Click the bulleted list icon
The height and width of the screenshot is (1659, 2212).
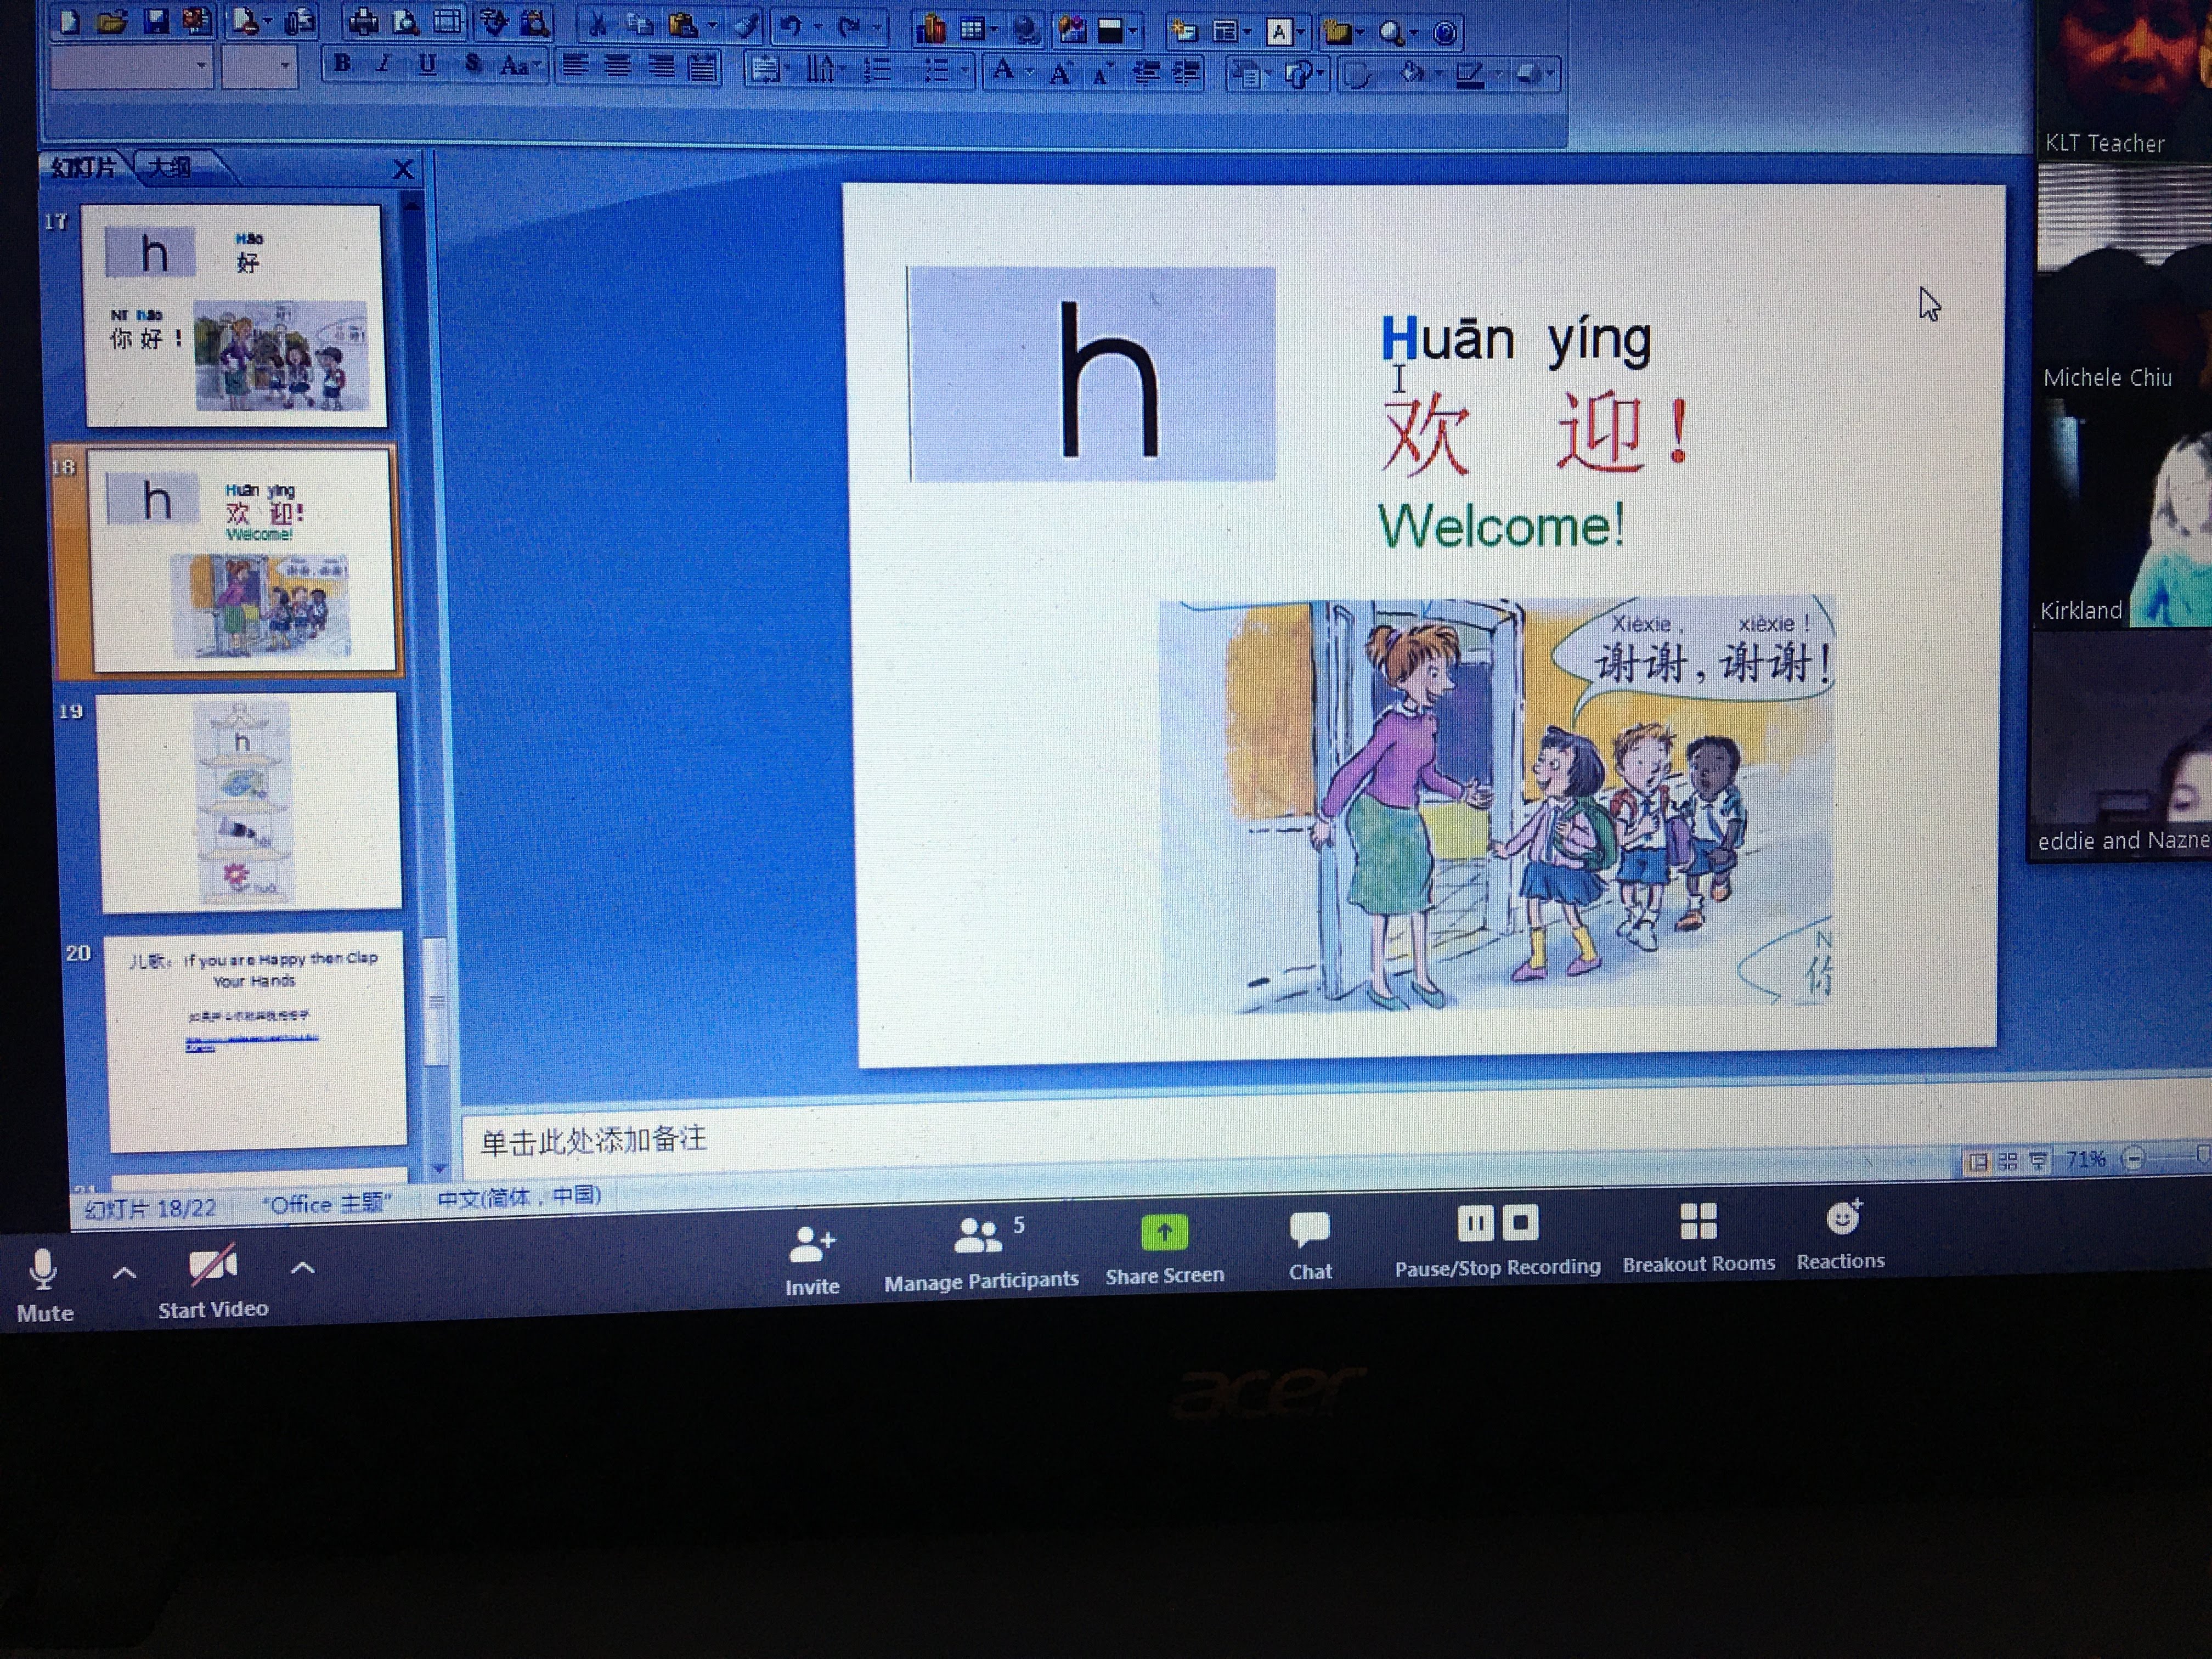pyautogui.click(x=936, y=70)
